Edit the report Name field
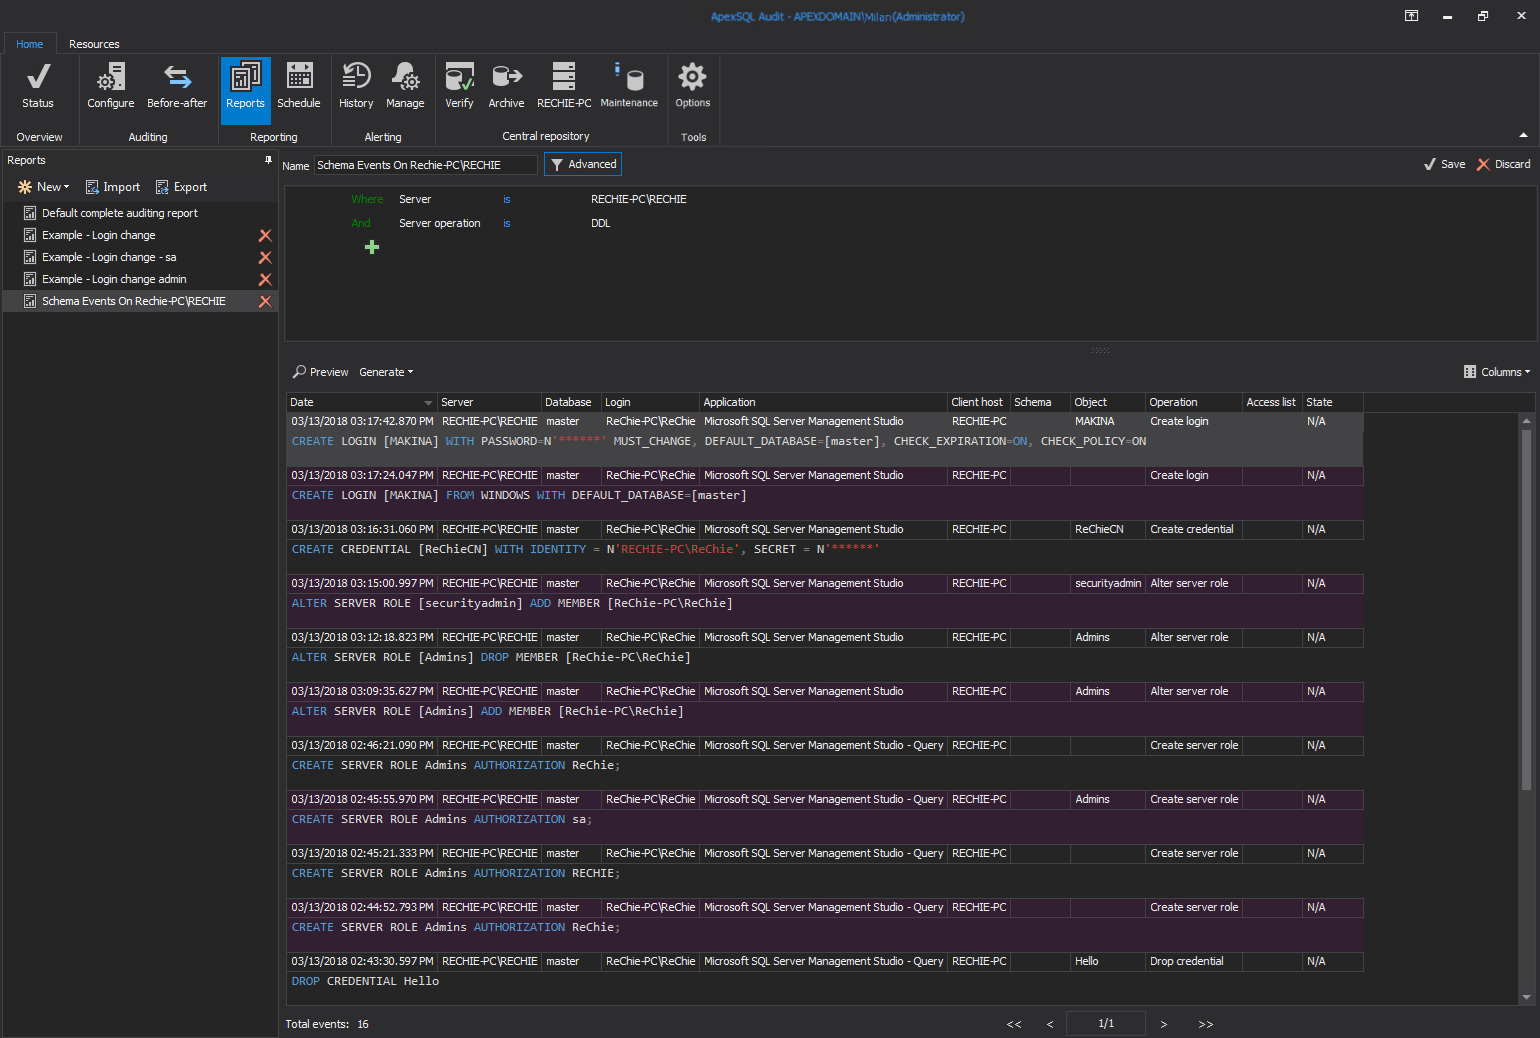The width and height of the screenshot is (1540, 1038). click(425, 163)
